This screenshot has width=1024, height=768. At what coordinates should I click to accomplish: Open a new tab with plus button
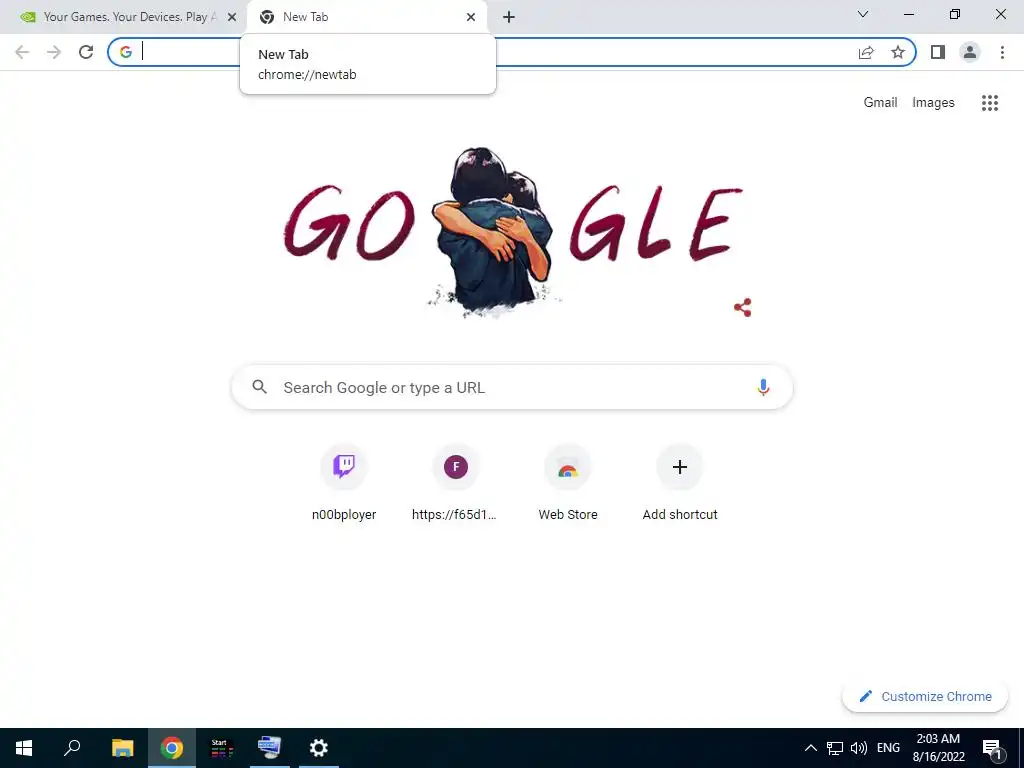point(509,17)
